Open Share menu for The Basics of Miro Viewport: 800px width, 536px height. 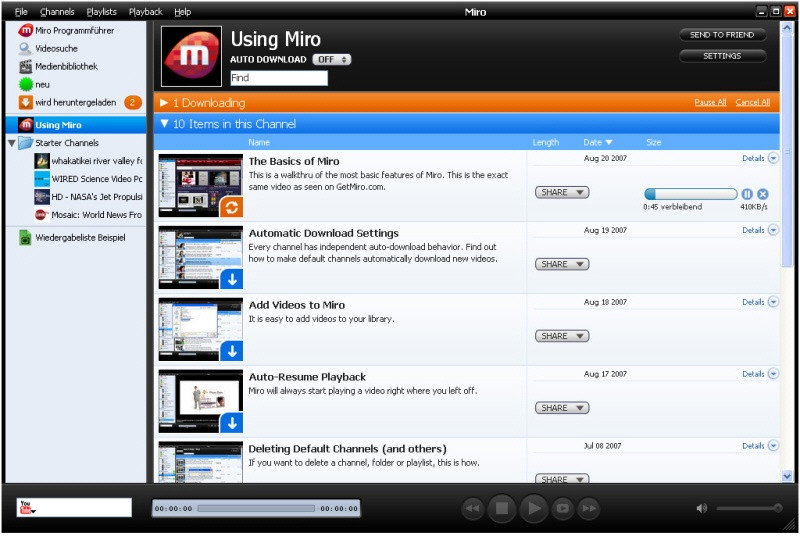pos(562,192)
